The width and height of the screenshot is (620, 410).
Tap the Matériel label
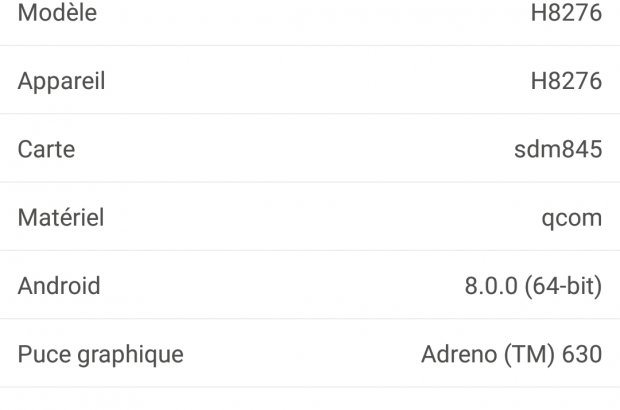pyautogui.click(x=60, y=218)
